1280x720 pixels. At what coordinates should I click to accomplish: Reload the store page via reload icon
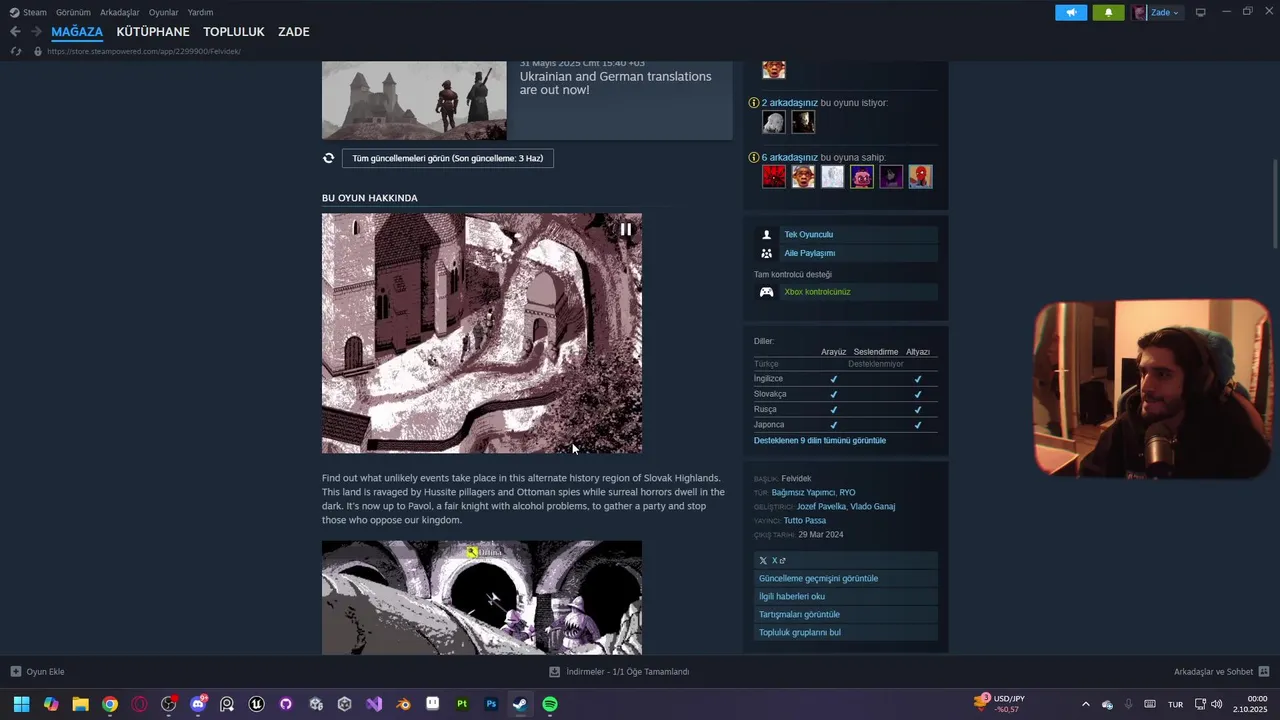pos(16,51)
